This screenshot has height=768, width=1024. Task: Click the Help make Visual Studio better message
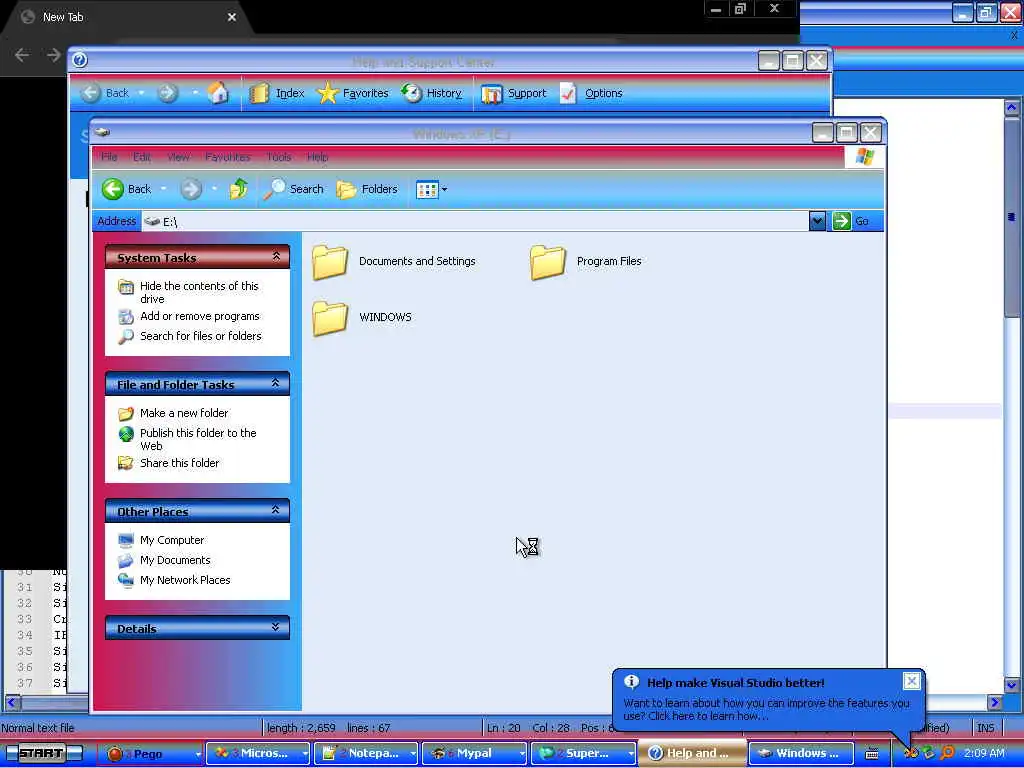pos(766,709)
